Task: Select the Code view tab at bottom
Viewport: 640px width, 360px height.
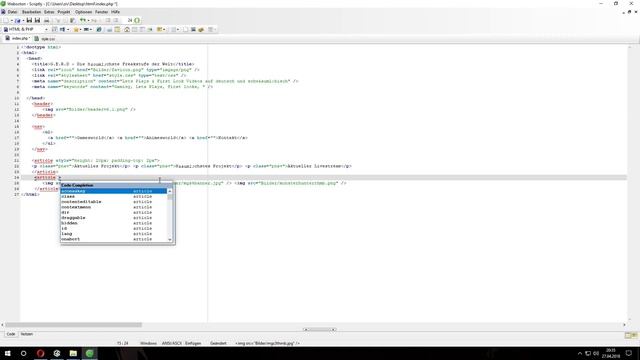Action: (x=11, y=334)
